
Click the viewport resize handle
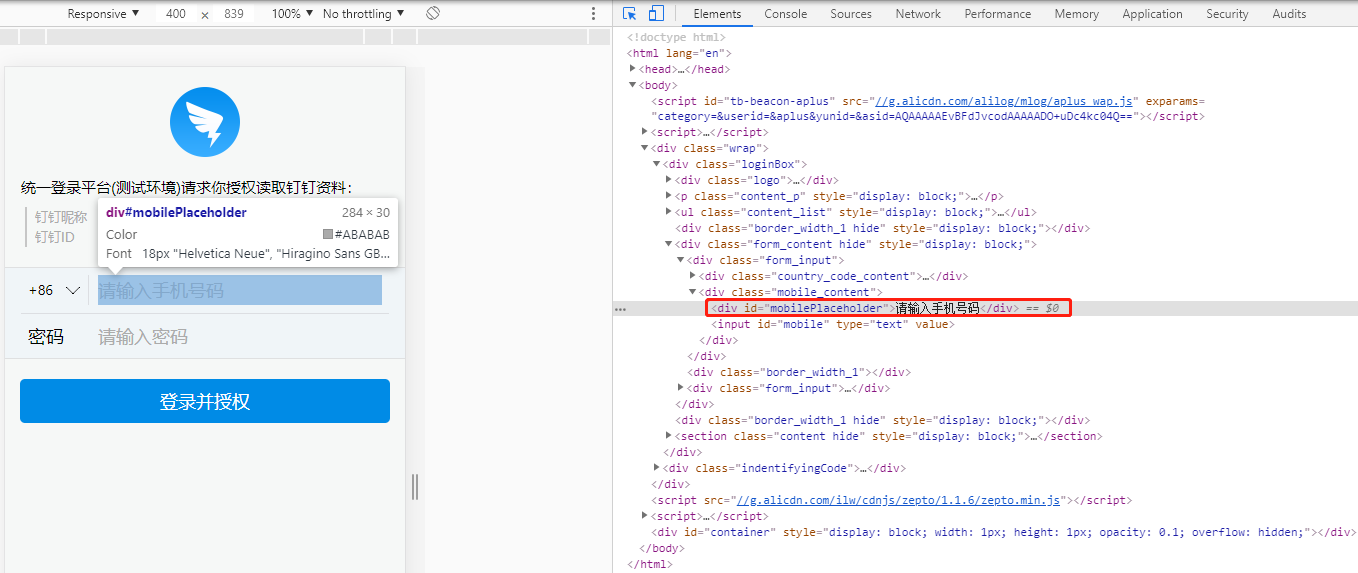click(415, 487)
